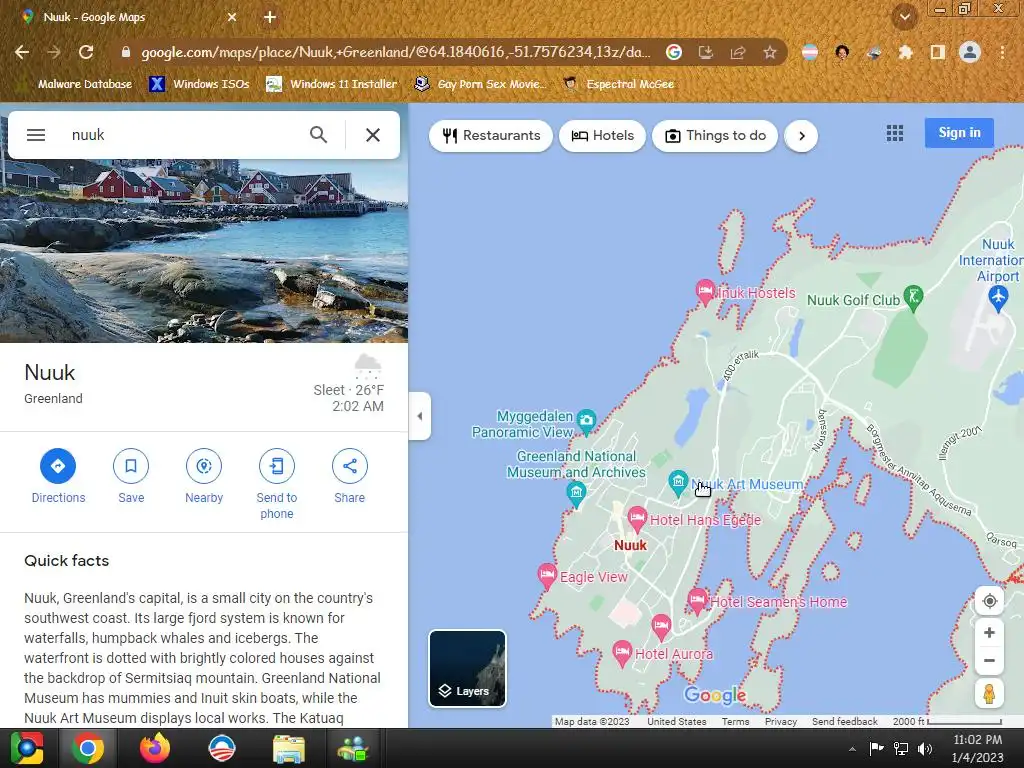Viewport: 1024px width, 768px height.
Task: Click the volume speaker tray icon
Action: pos(925,749)
